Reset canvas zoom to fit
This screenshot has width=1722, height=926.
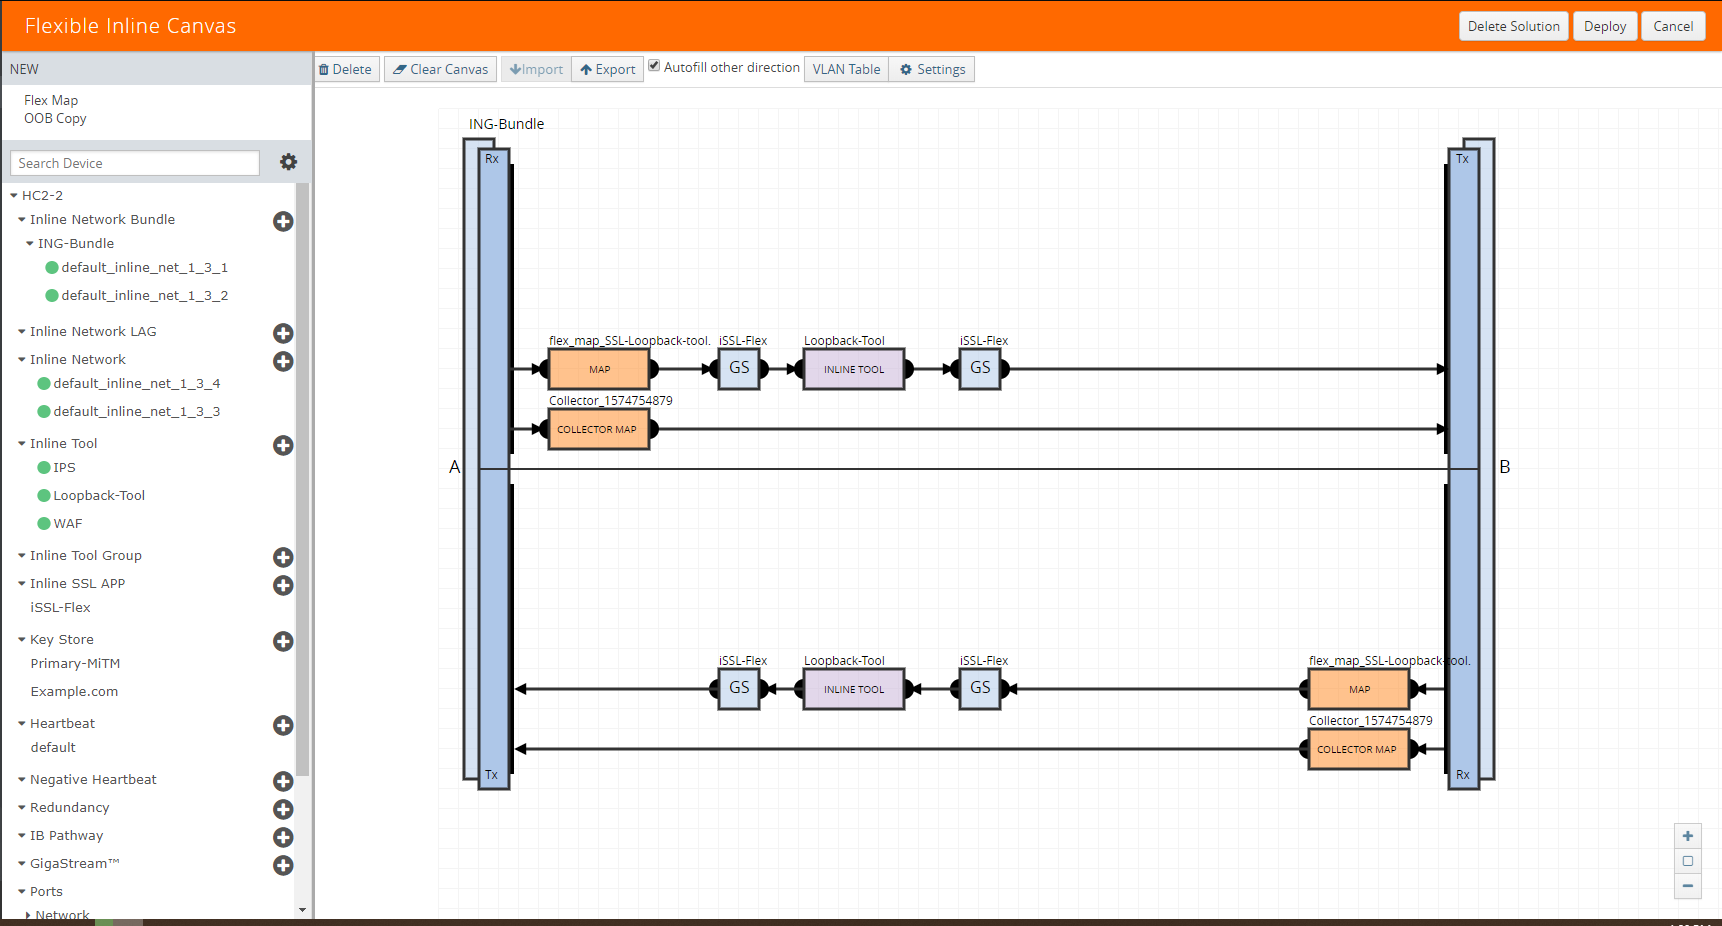(1688, 861)
